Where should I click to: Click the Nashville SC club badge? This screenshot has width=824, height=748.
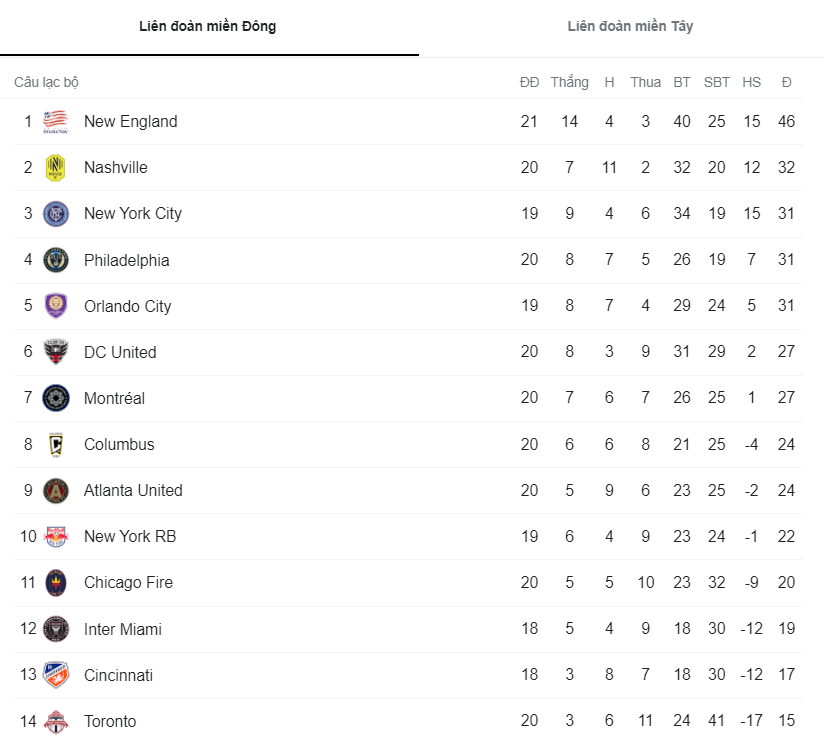click(57, 167)
